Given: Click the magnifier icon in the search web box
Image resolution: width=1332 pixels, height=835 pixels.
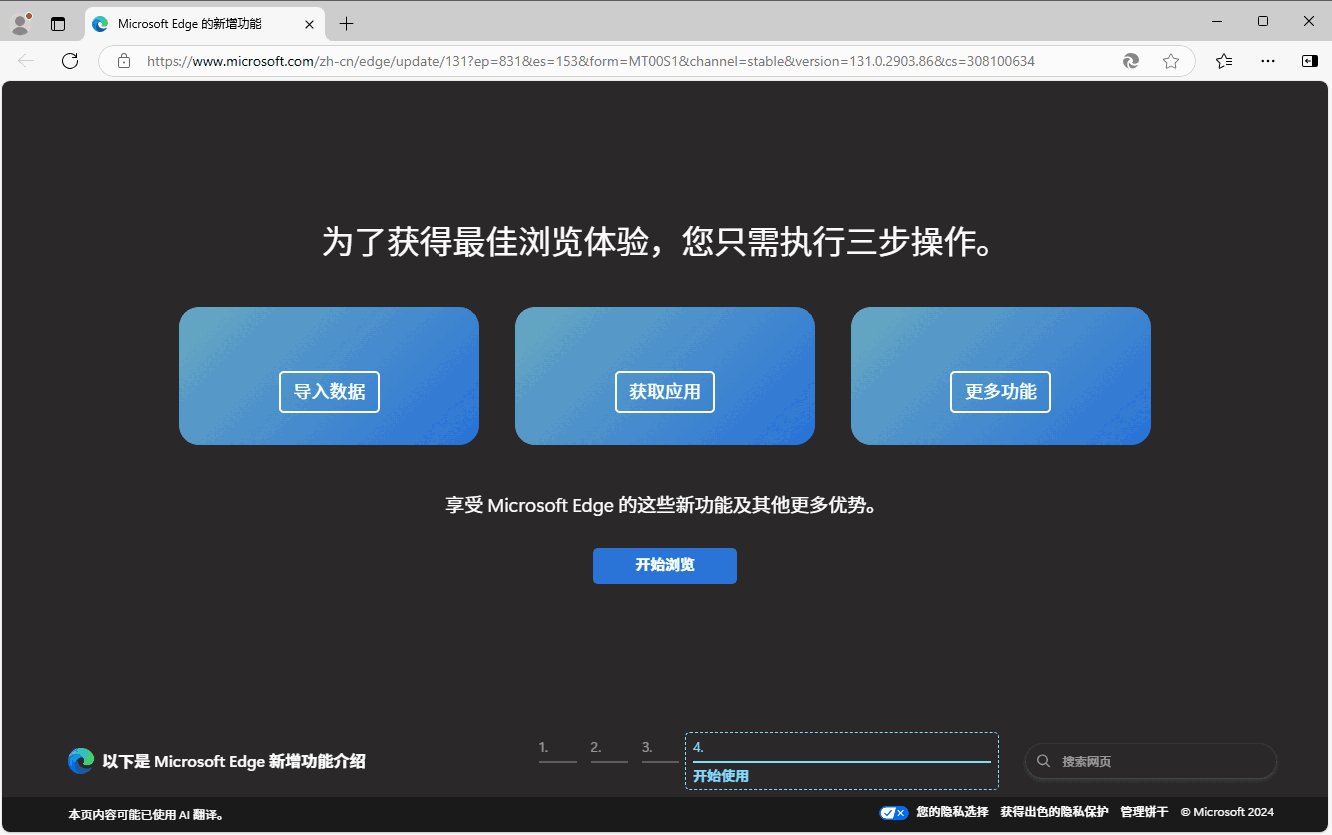Looking at the screenshot, I should pyautogui.click(x=1043, y=761).
